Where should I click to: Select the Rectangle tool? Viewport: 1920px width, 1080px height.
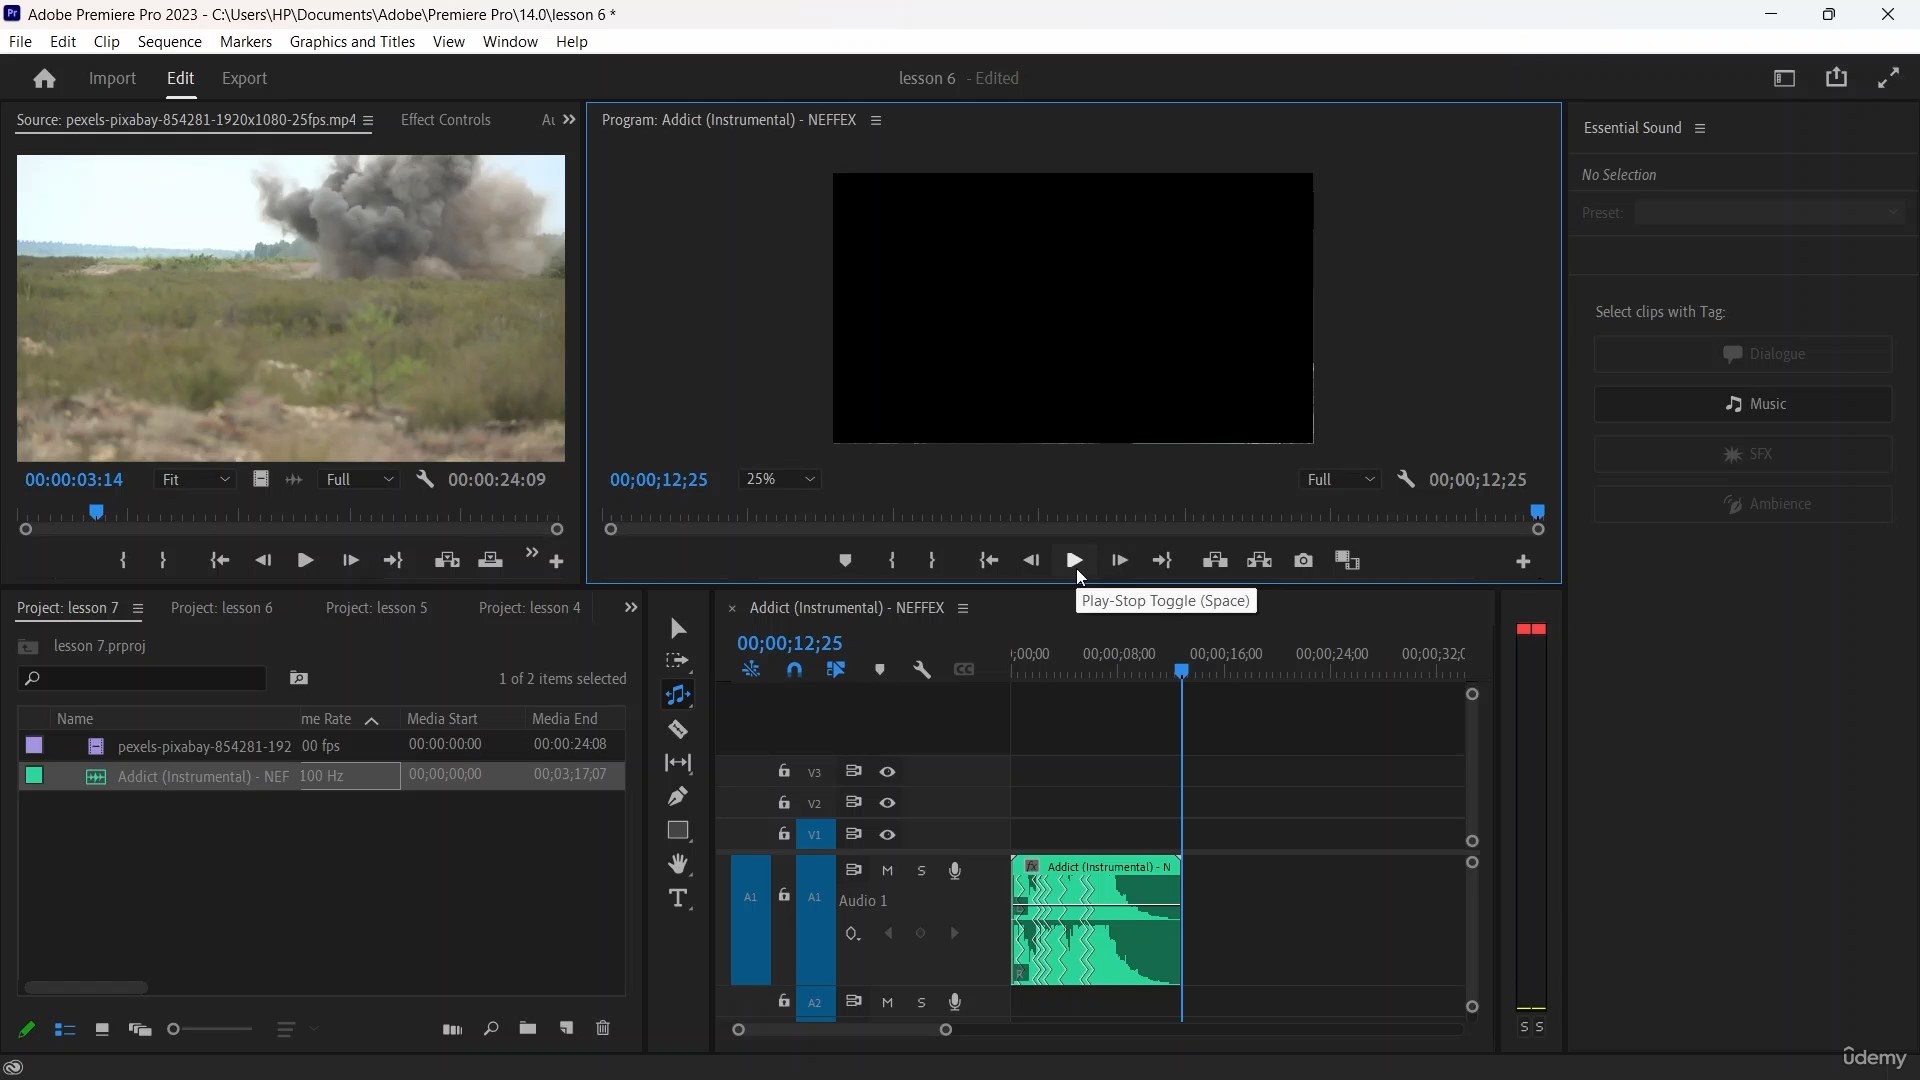(678, 830)
